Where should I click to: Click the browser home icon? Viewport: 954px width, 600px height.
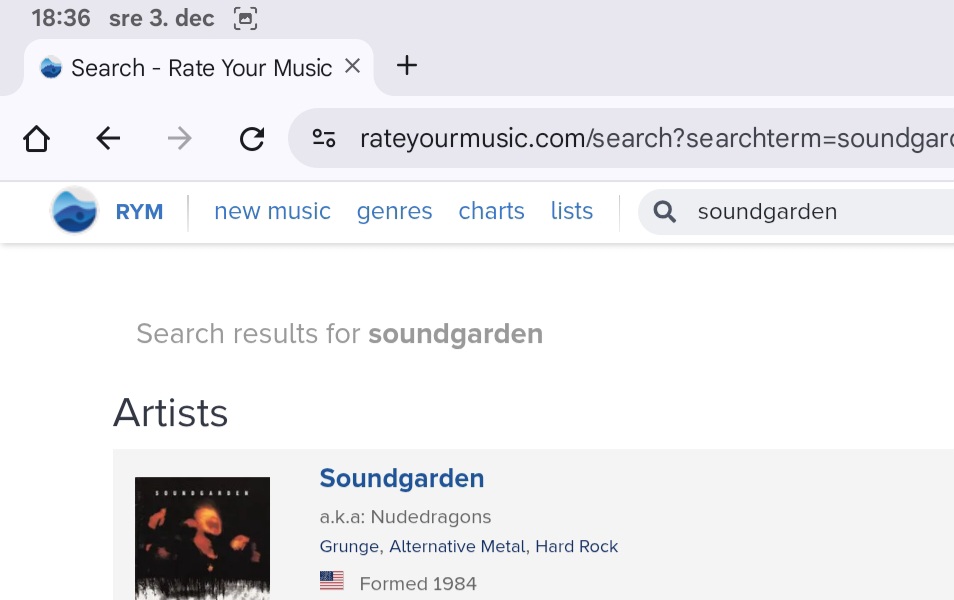[x=37, y=138]
